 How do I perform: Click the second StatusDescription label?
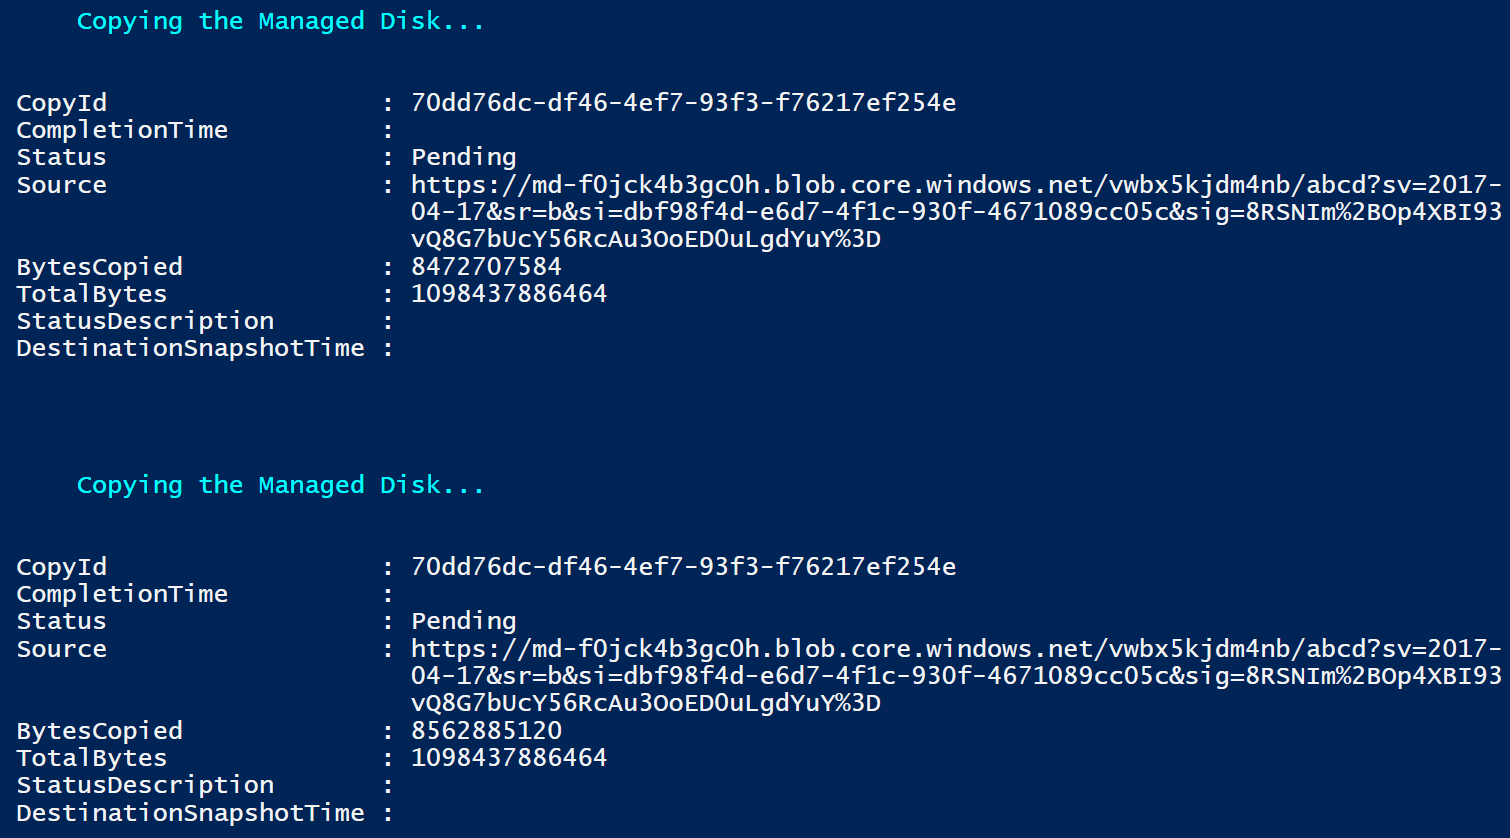145,785
